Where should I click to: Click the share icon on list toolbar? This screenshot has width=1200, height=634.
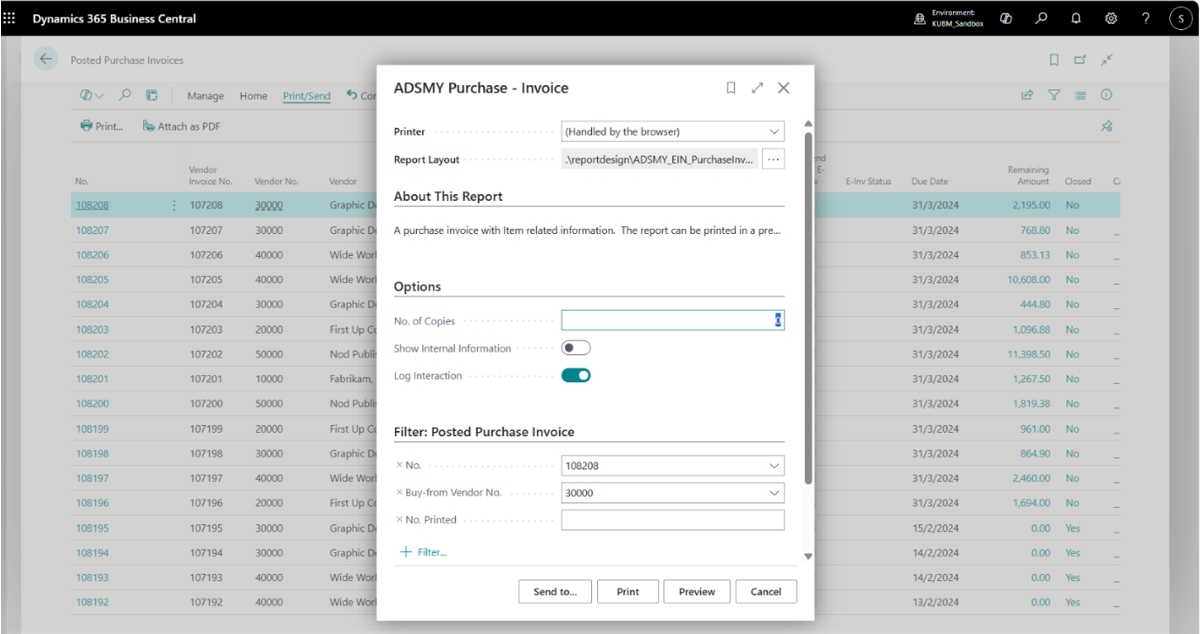(1027, 95)
